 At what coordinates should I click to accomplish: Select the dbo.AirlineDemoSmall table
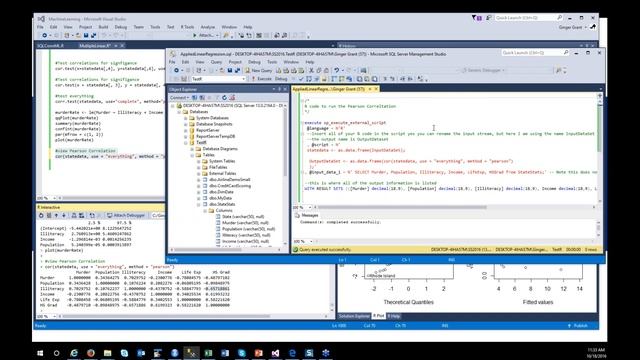[229, 180]
